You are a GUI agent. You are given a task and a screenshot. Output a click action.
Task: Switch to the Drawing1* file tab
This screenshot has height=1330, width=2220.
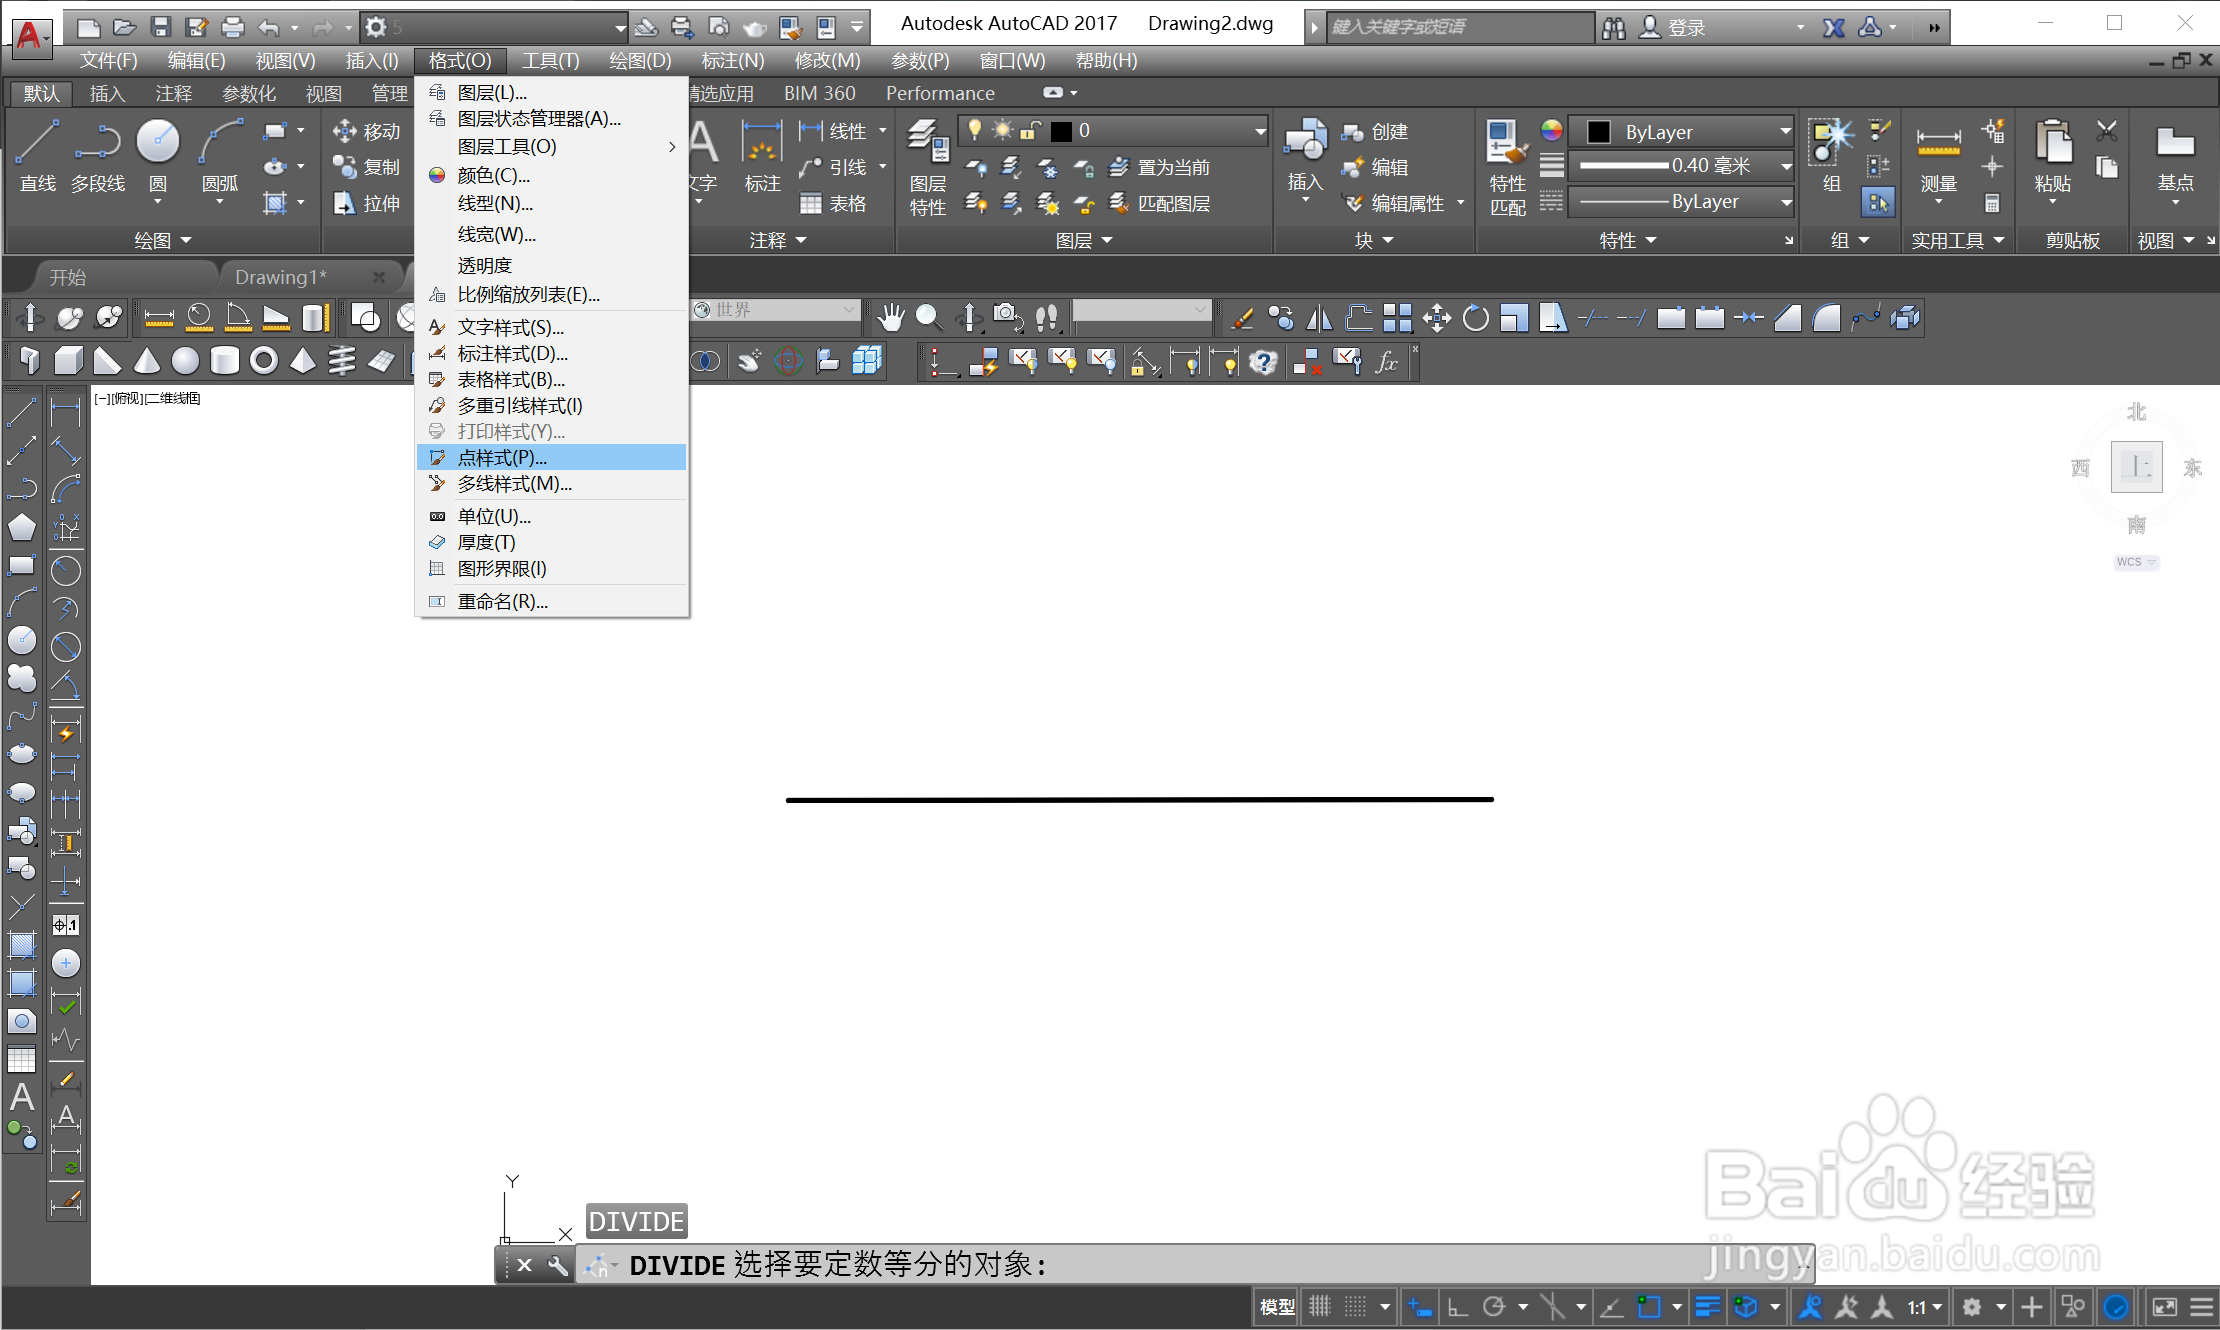(280, 277)
